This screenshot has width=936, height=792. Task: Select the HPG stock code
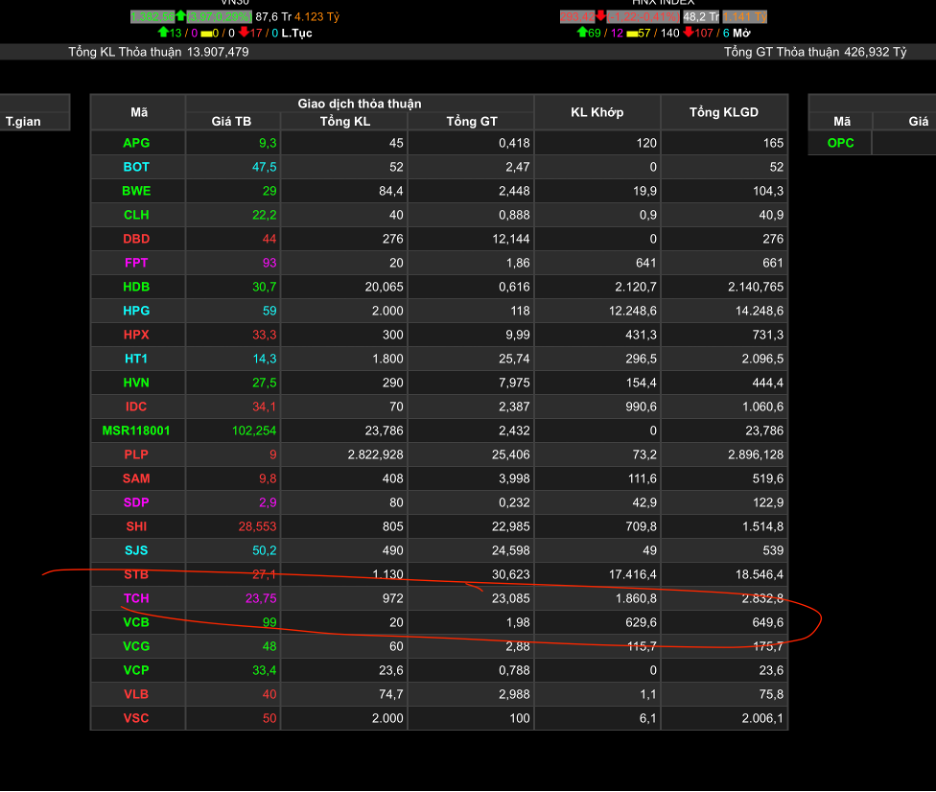[137, 311]
